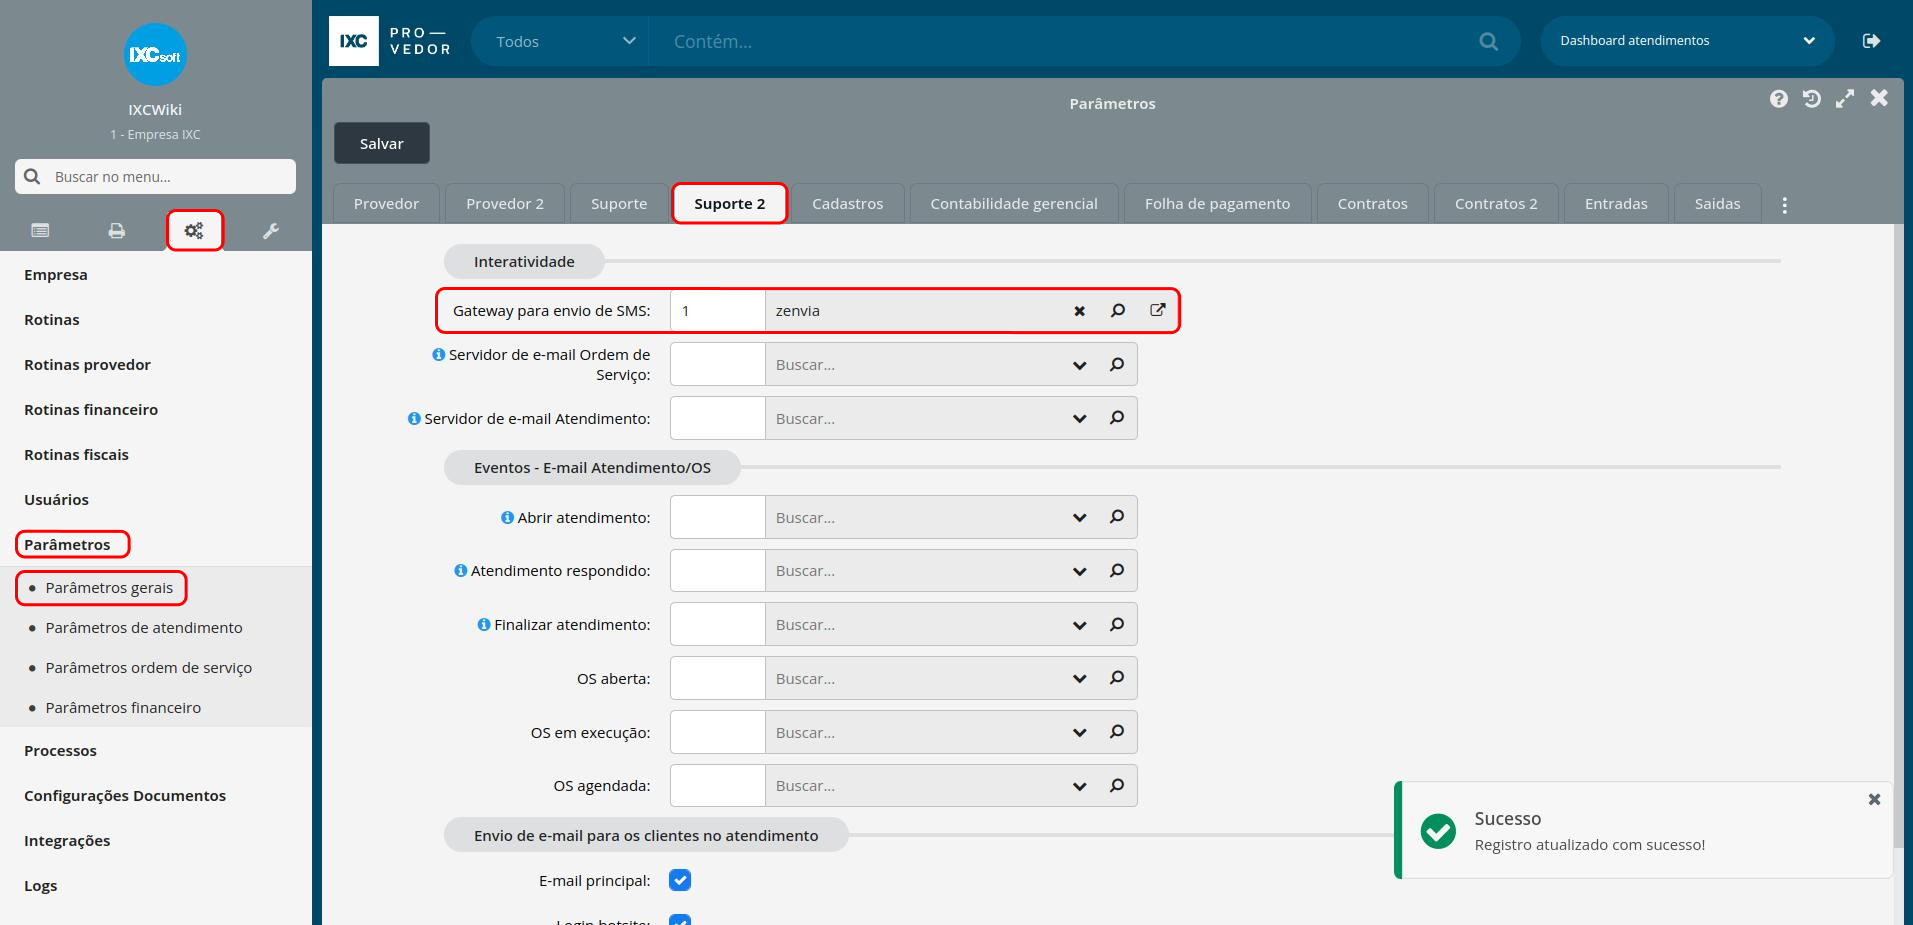Screen dimensions: 1913x925
Task: Click the logout icon in top bar
Action: pos(1871,41)
